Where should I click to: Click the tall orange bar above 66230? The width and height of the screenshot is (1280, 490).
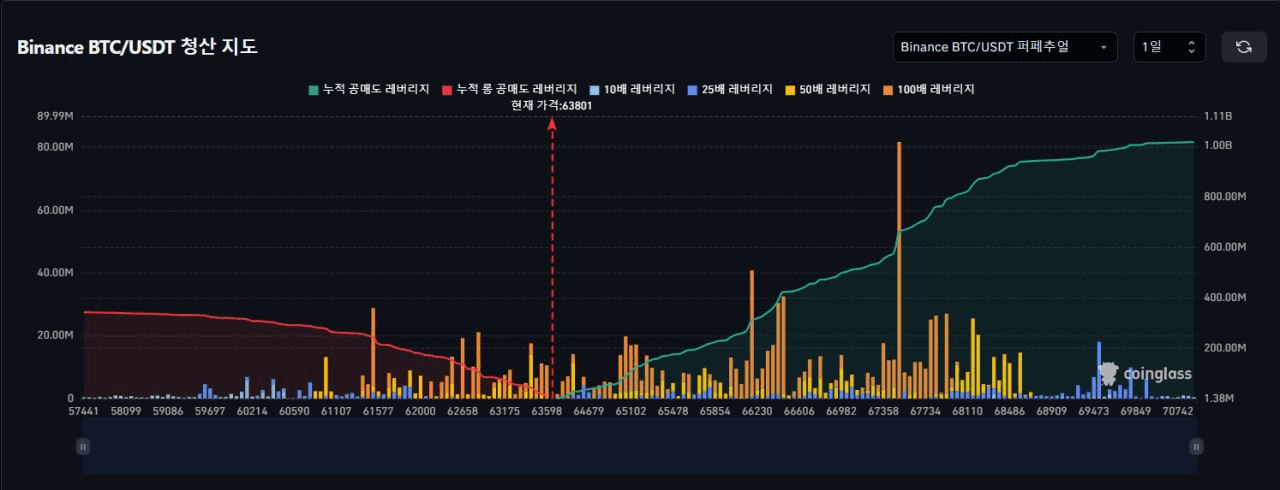[x=752, y=333]
